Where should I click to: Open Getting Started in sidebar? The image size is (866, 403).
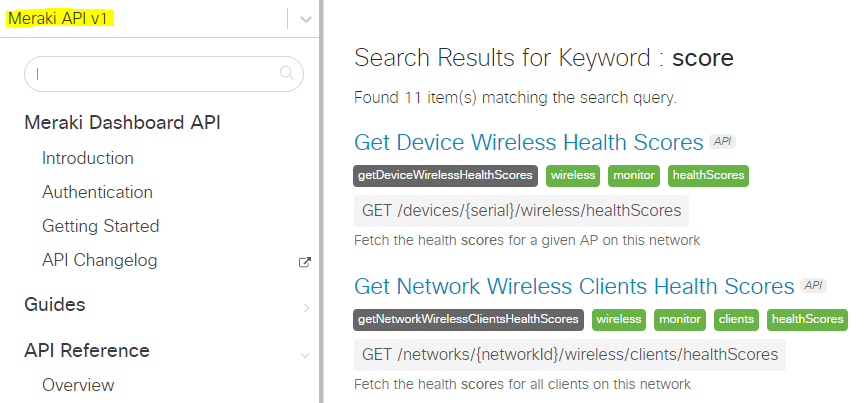[100, 226]
